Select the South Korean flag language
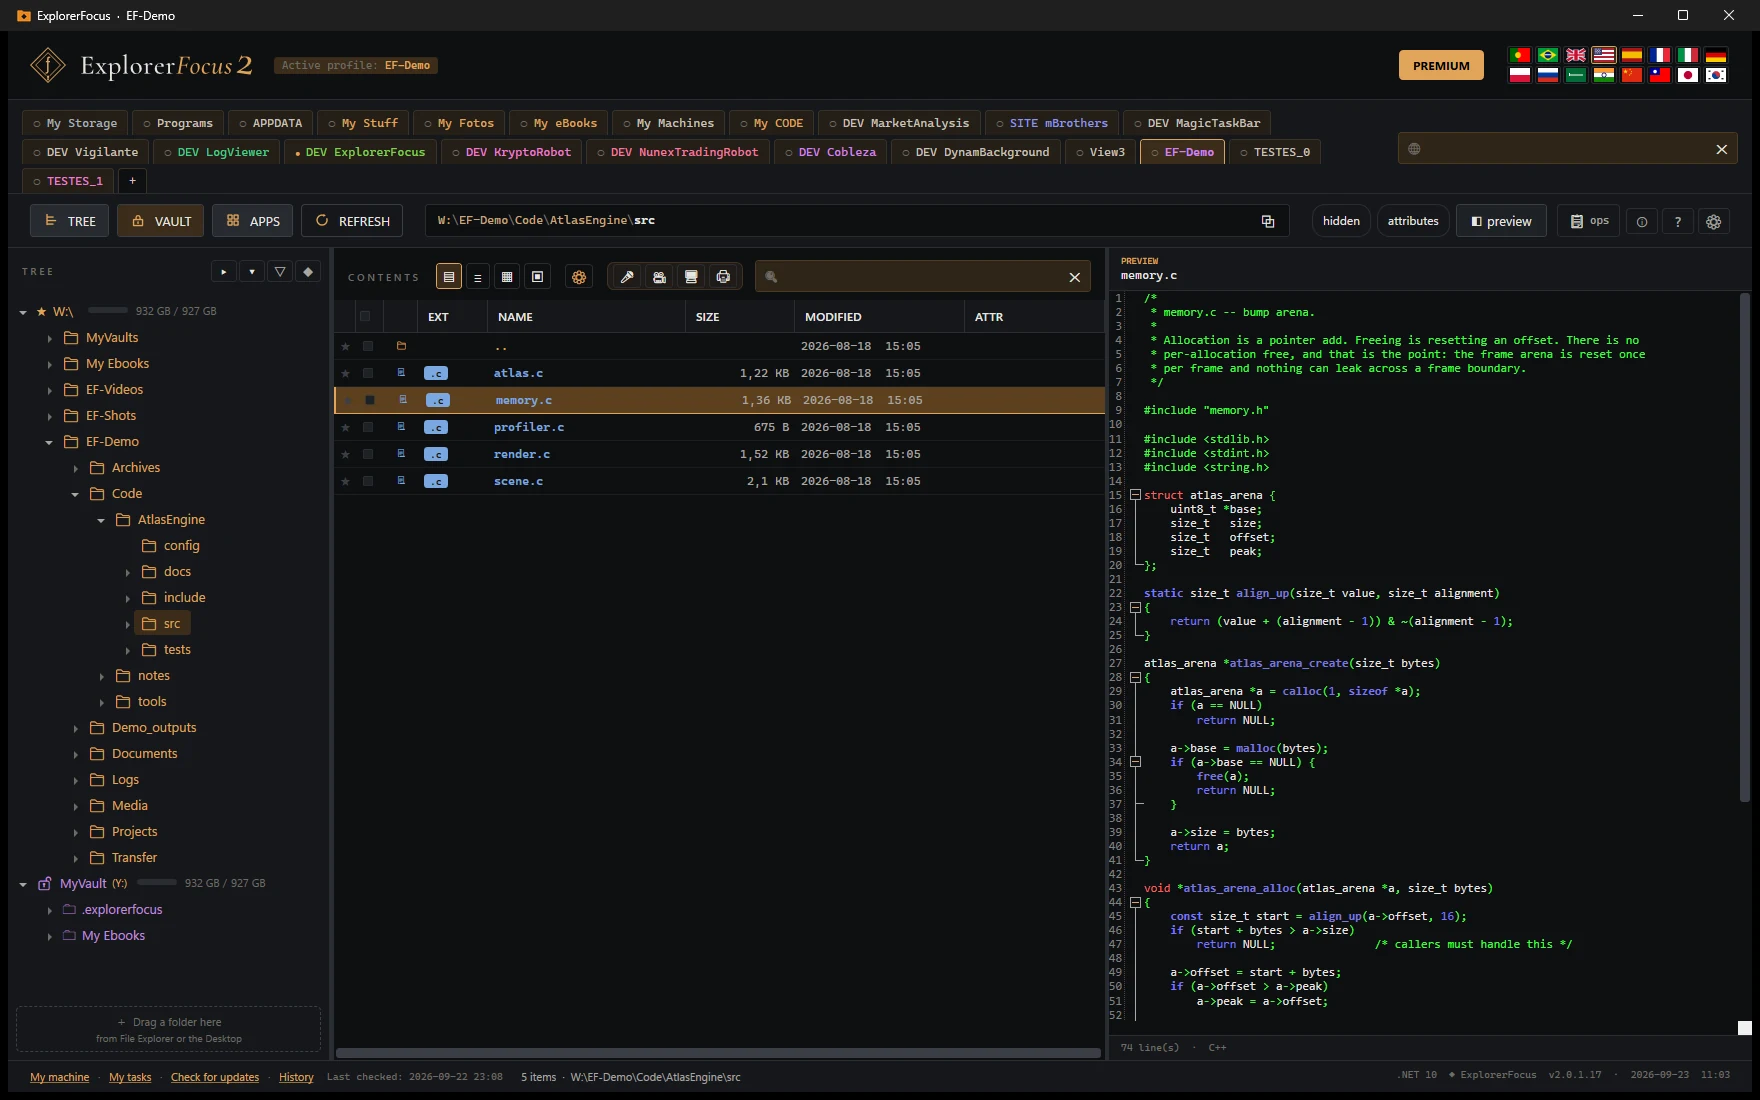 [1716, 75]
